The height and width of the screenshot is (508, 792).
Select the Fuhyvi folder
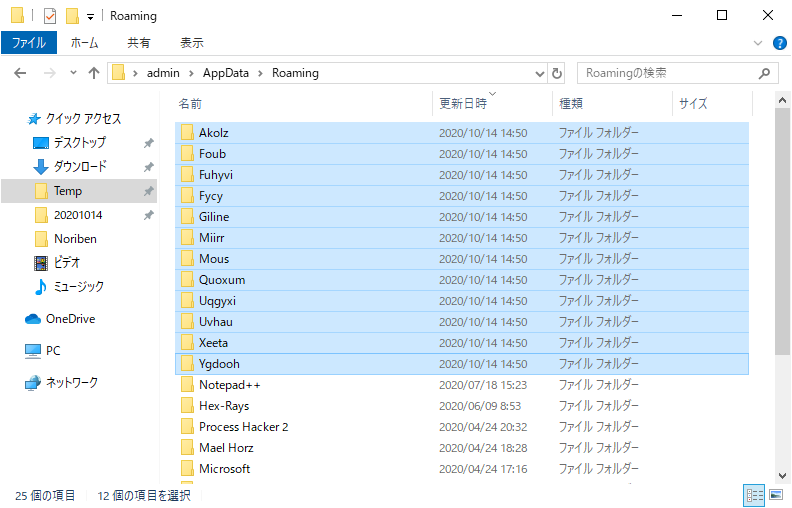pos(462,175)
